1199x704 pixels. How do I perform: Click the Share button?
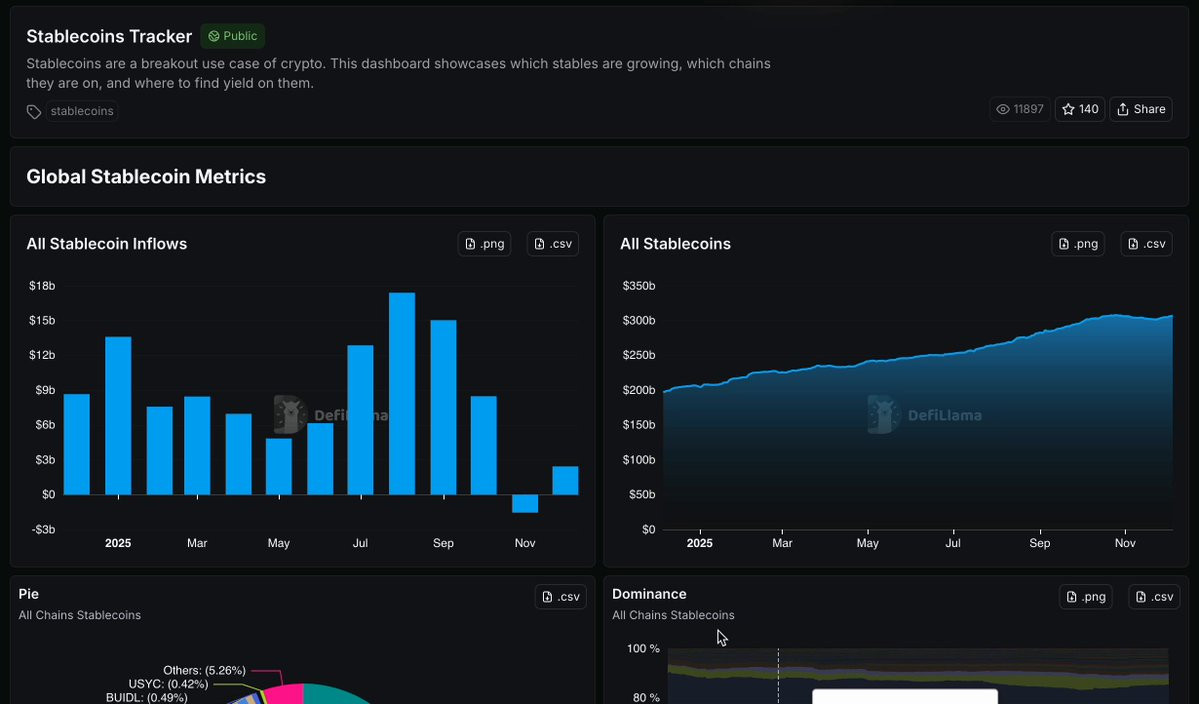click(1141, 109)
